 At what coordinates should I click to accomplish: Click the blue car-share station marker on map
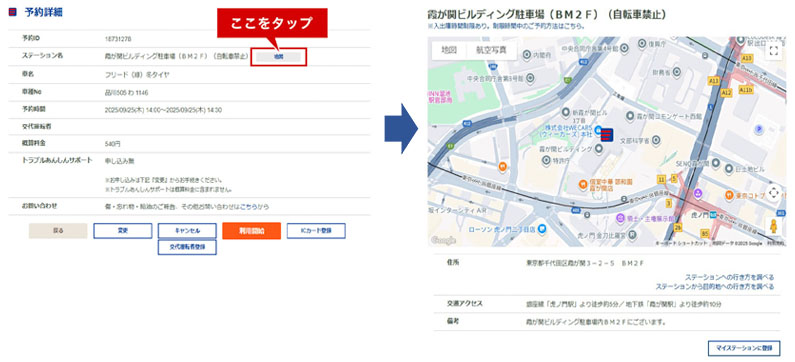tap(607, 135)
